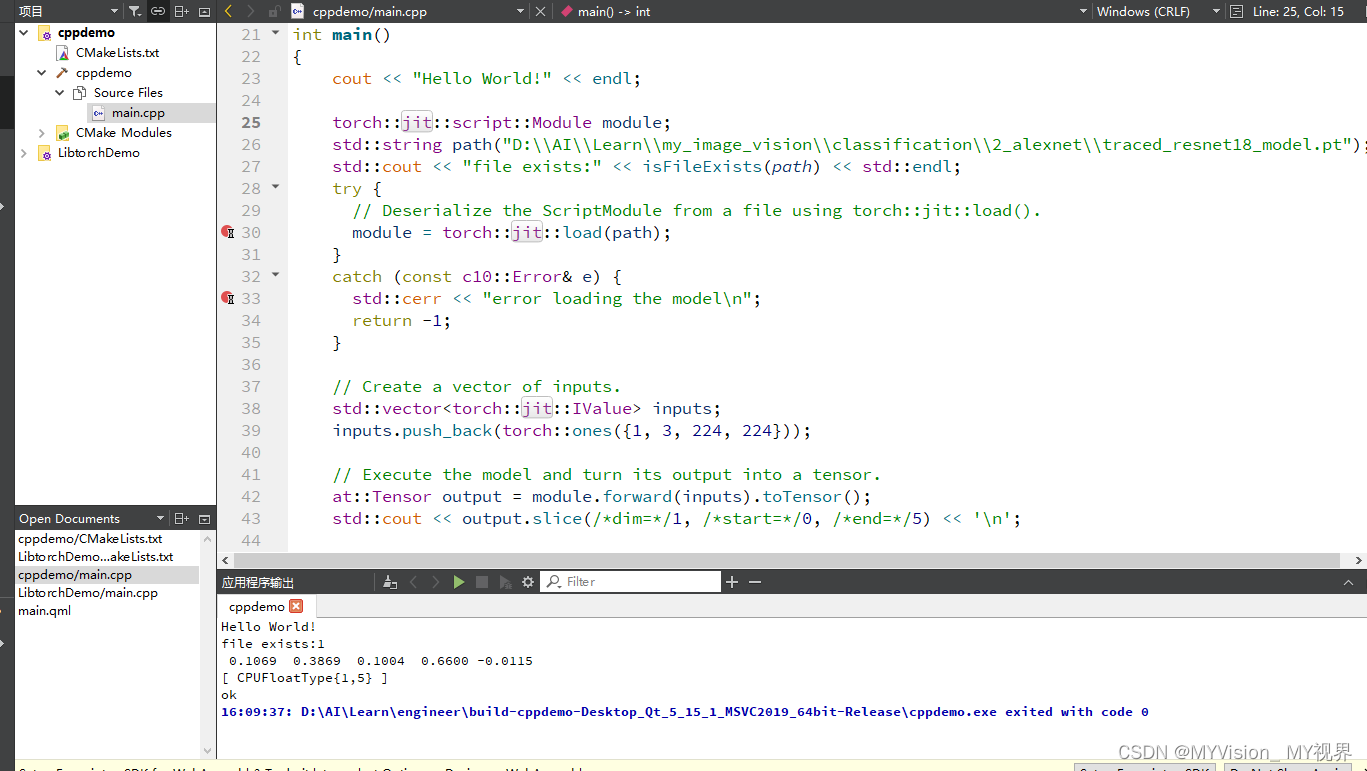Increase output font size with plus
The width and height of the screenshot is (1367, 771).
pyautogui.click(x=732, y=581)
